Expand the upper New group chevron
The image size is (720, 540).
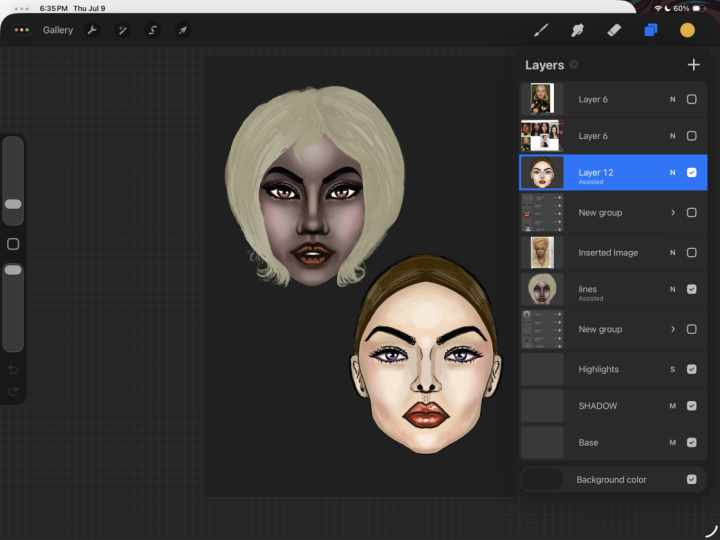tap(673, 213)
